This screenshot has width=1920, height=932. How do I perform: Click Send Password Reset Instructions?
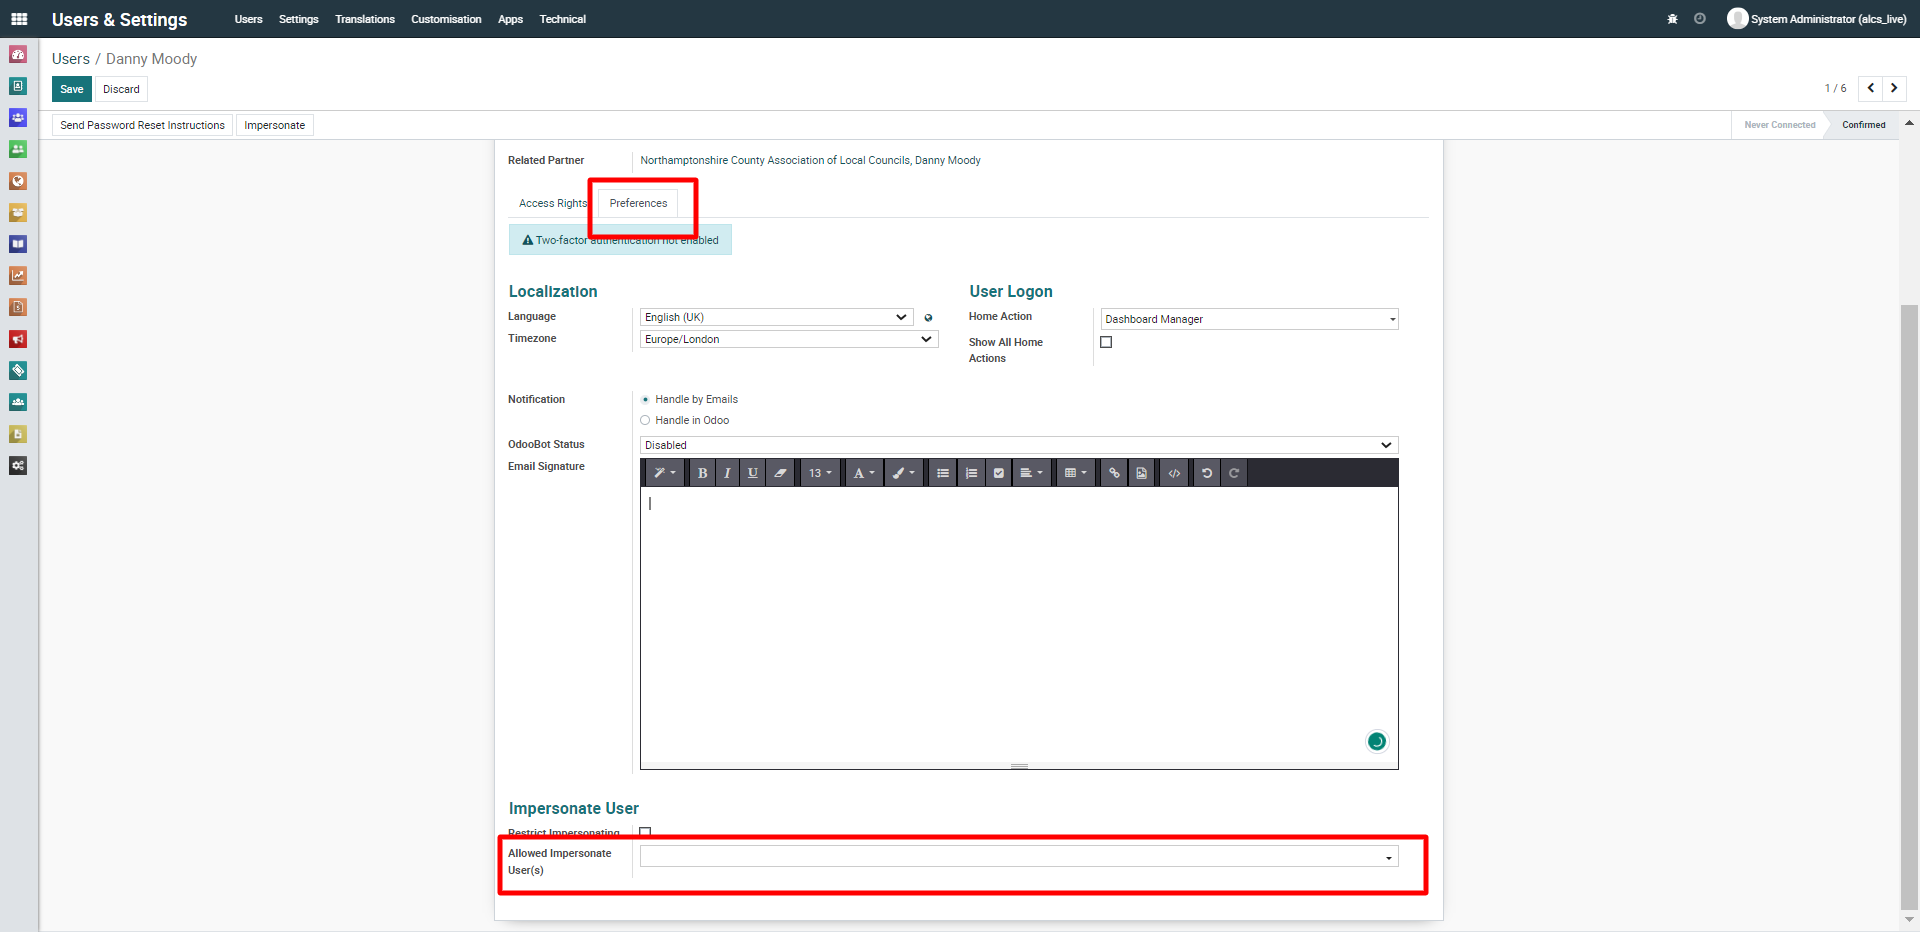(x=142, y=125)
